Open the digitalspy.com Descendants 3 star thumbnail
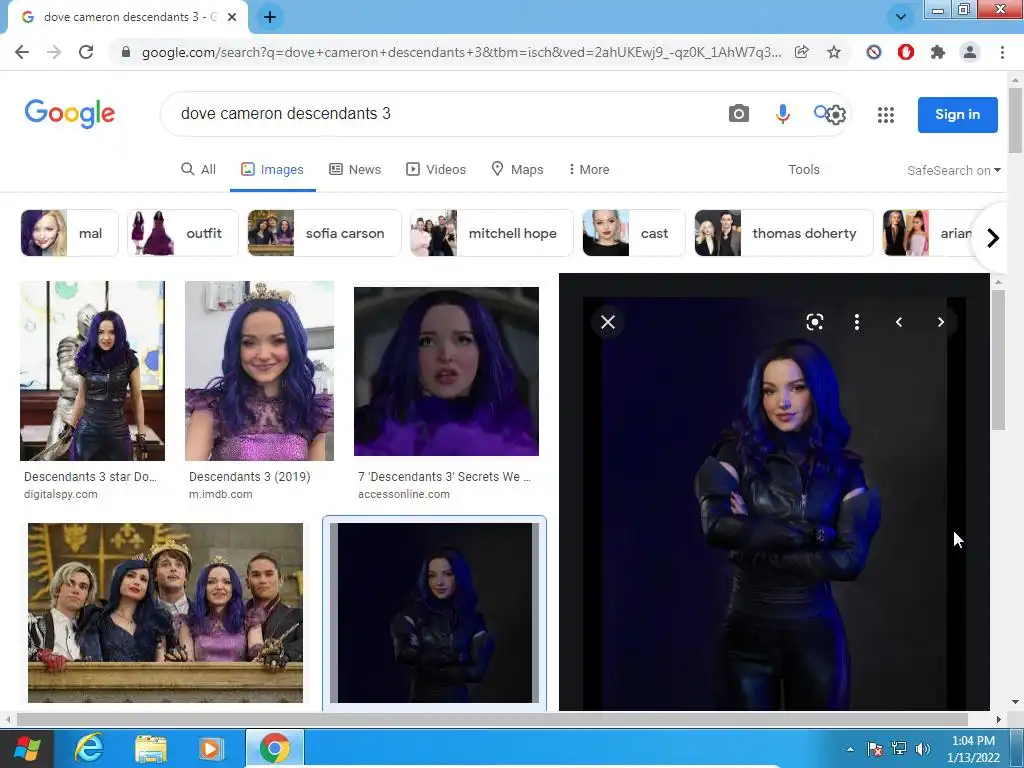Image resolution: width=1024 pixels, height=768 pixels. (x=92, y=371)
